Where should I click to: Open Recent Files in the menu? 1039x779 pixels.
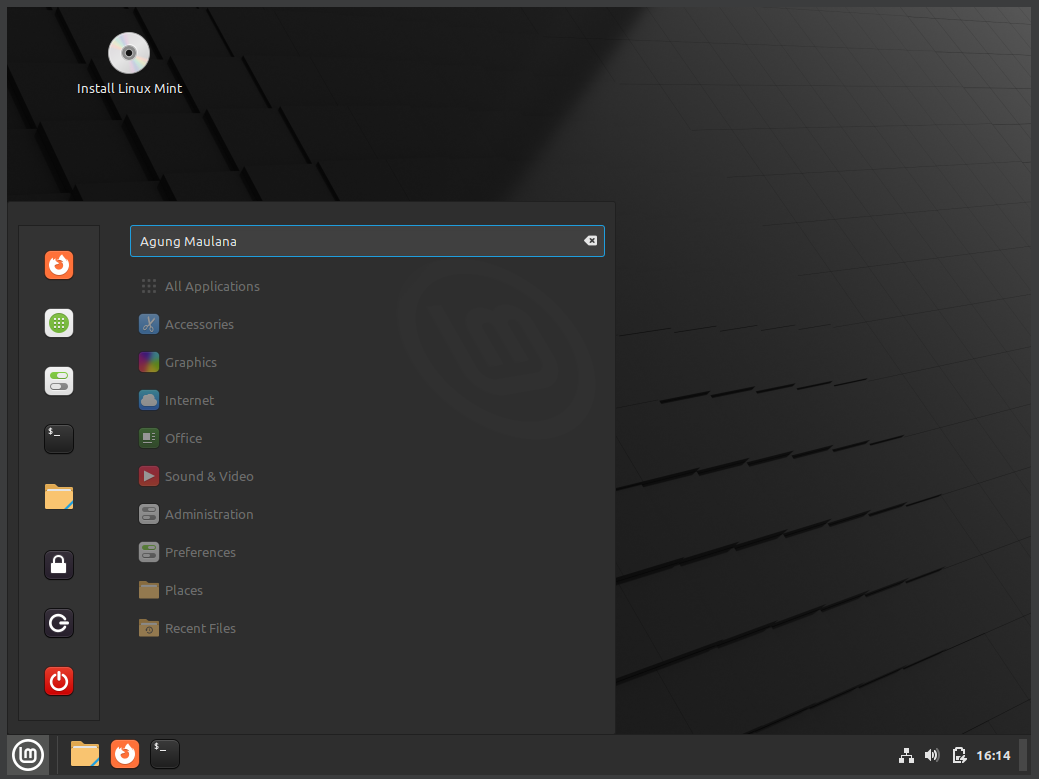click(x=199, y=628)
